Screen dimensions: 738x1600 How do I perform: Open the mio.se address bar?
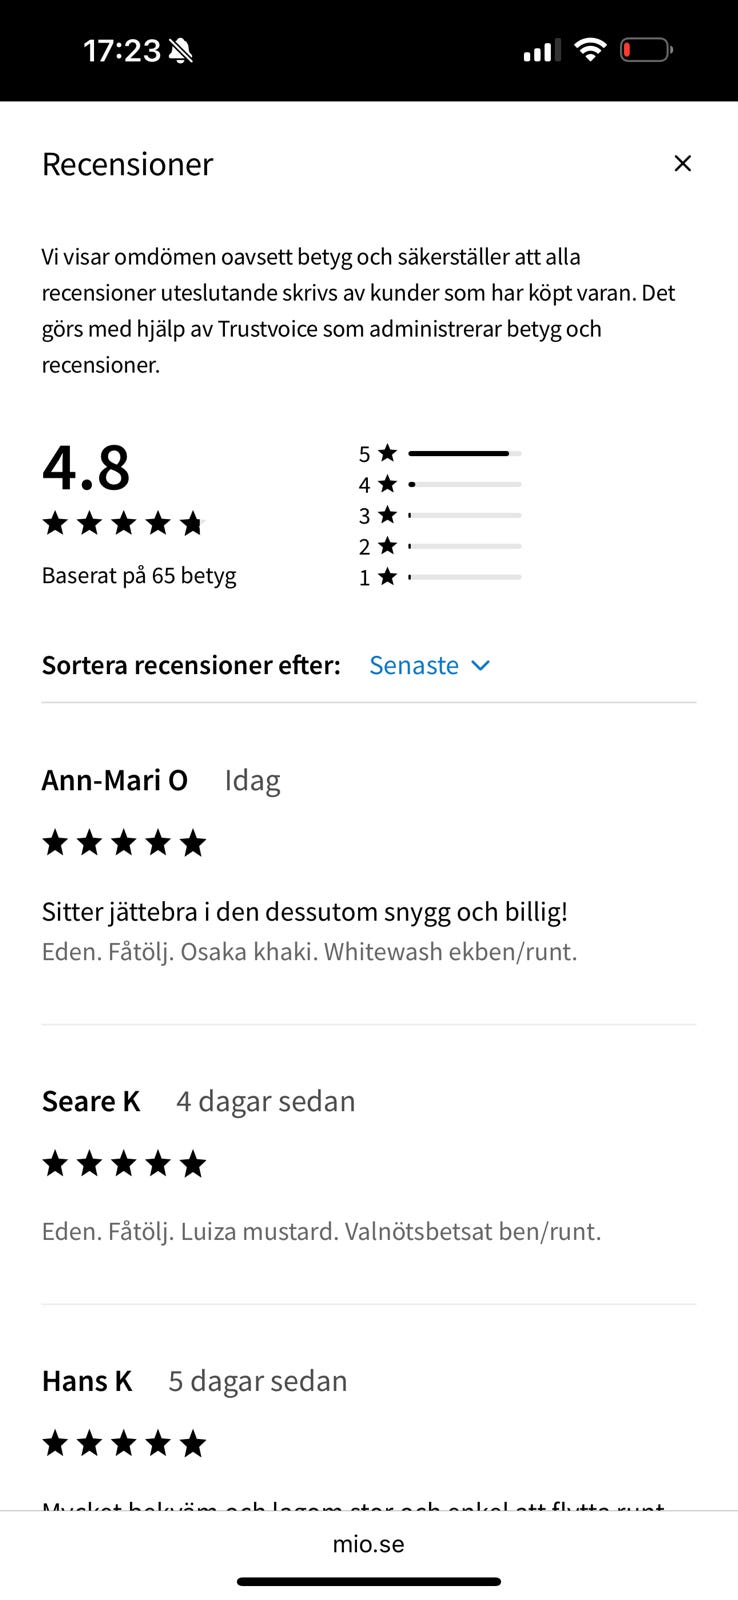[369, 1544]
